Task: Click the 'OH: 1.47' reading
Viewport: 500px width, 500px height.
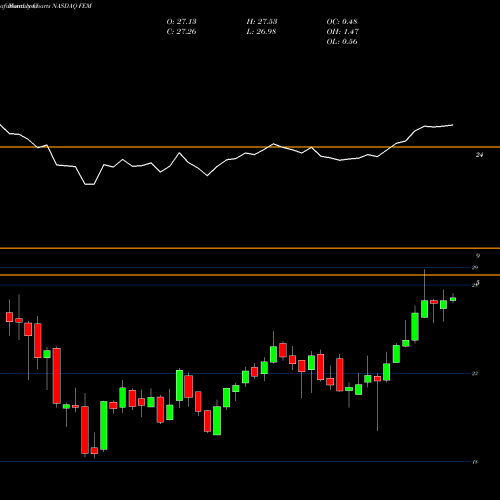Action: [x=342, y=31]
